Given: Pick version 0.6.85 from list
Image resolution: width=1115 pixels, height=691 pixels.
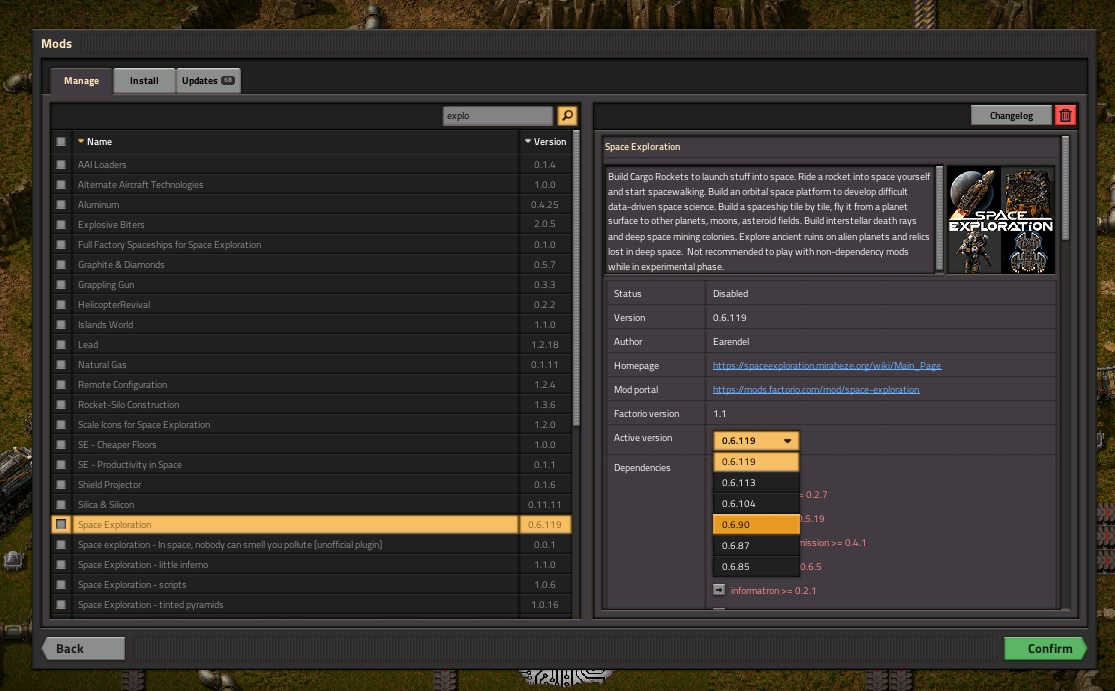Looking at the screenshot, I should (756, 567).
